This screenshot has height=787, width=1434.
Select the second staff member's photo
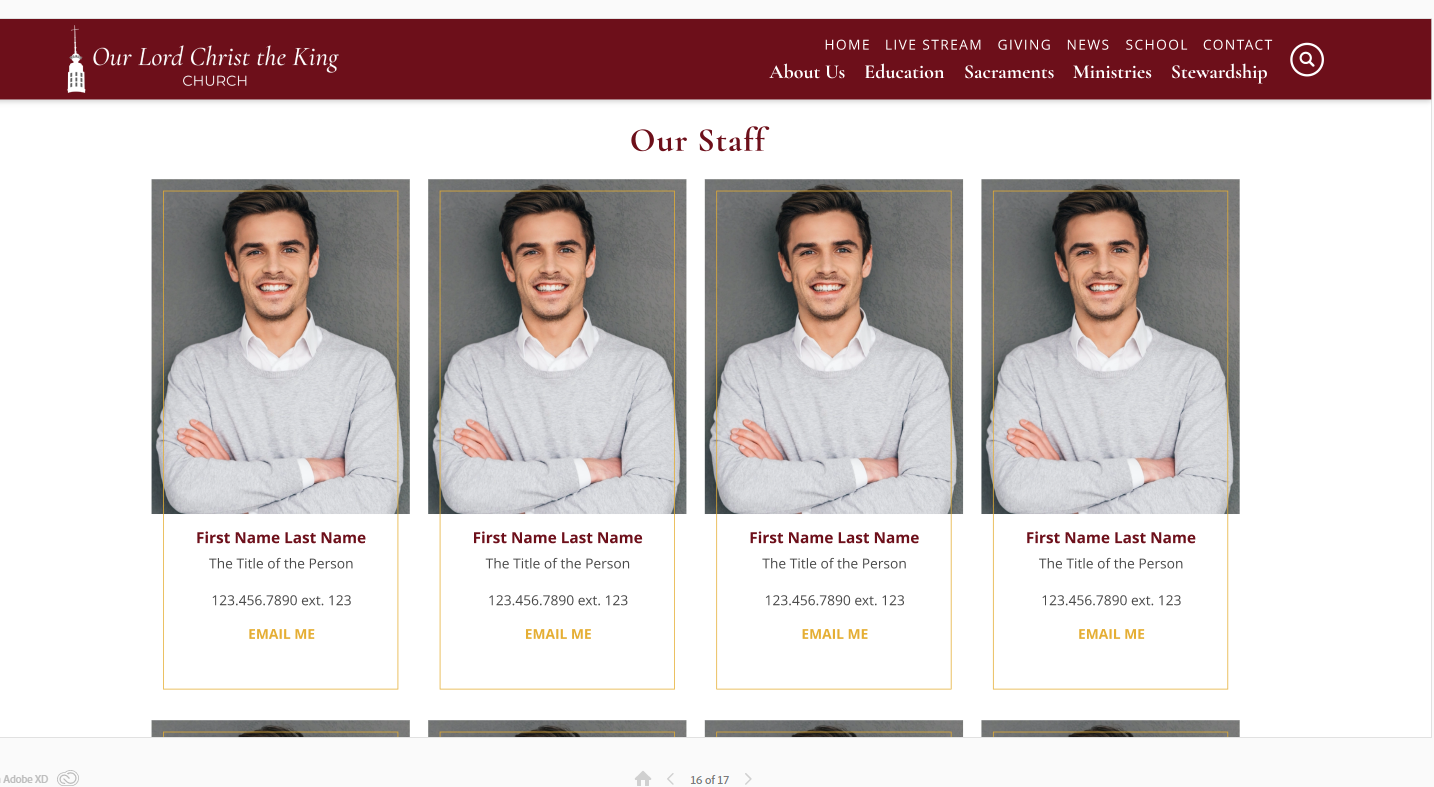pos(557,346)
